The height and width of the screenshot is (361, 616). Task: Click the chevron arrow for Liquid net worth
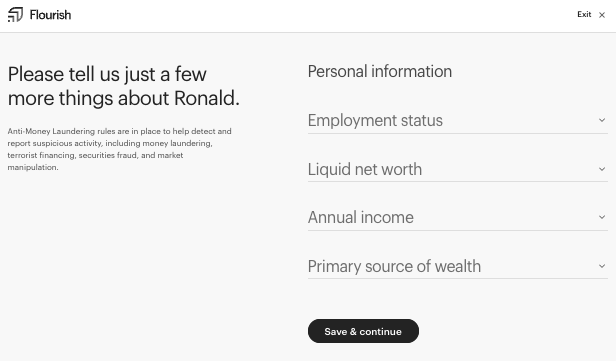coord(602,169)
